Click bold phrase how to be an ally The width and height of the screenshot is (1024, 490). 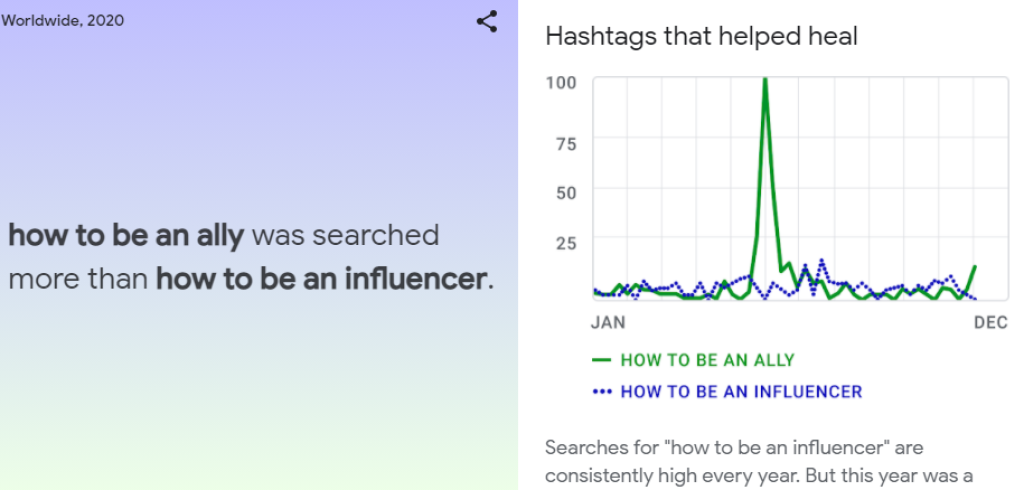point(126,235)
